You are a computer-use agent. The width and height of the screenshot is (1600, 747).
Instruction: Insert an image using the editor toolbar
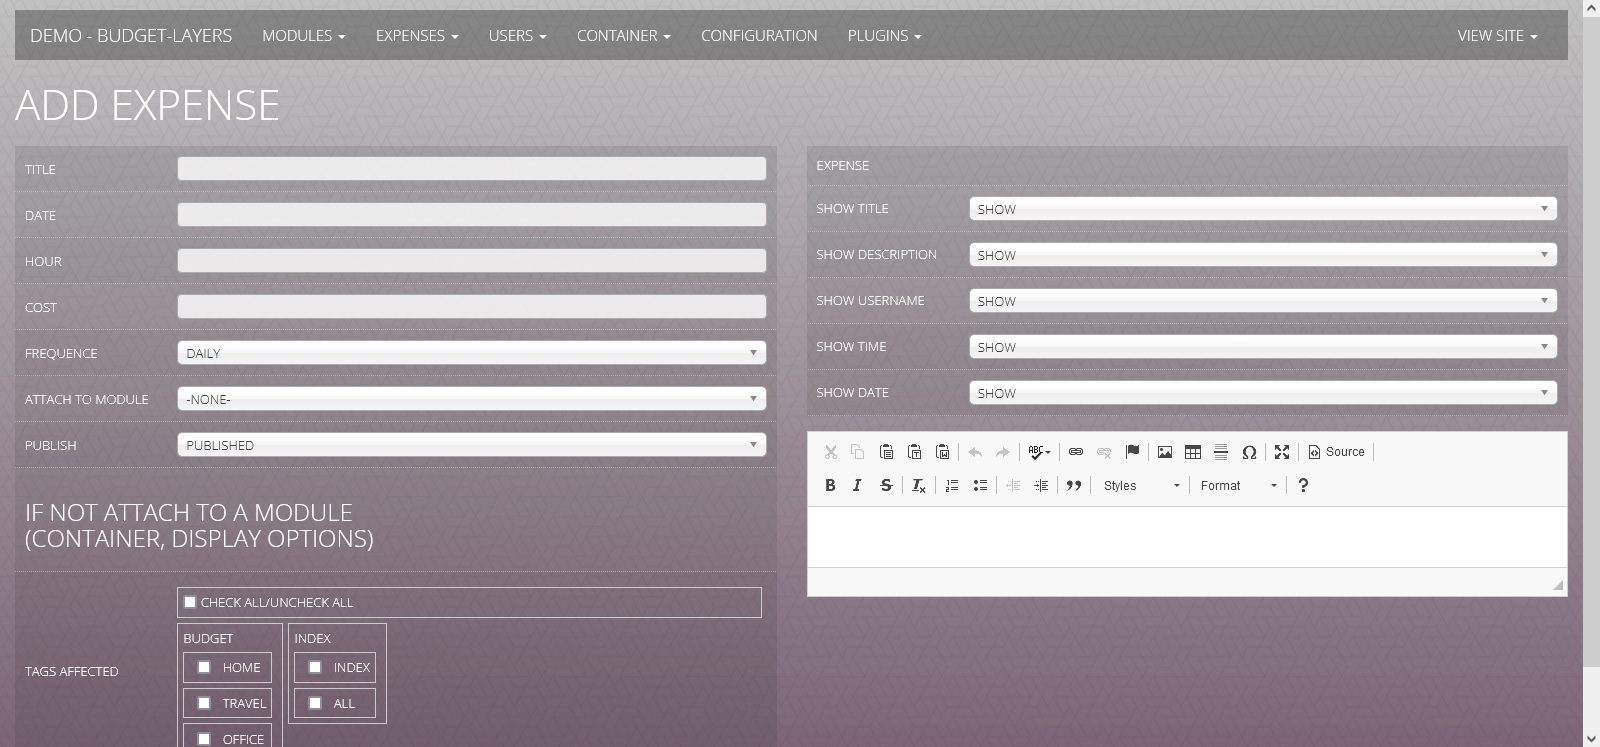click(x=1165, y=452)
